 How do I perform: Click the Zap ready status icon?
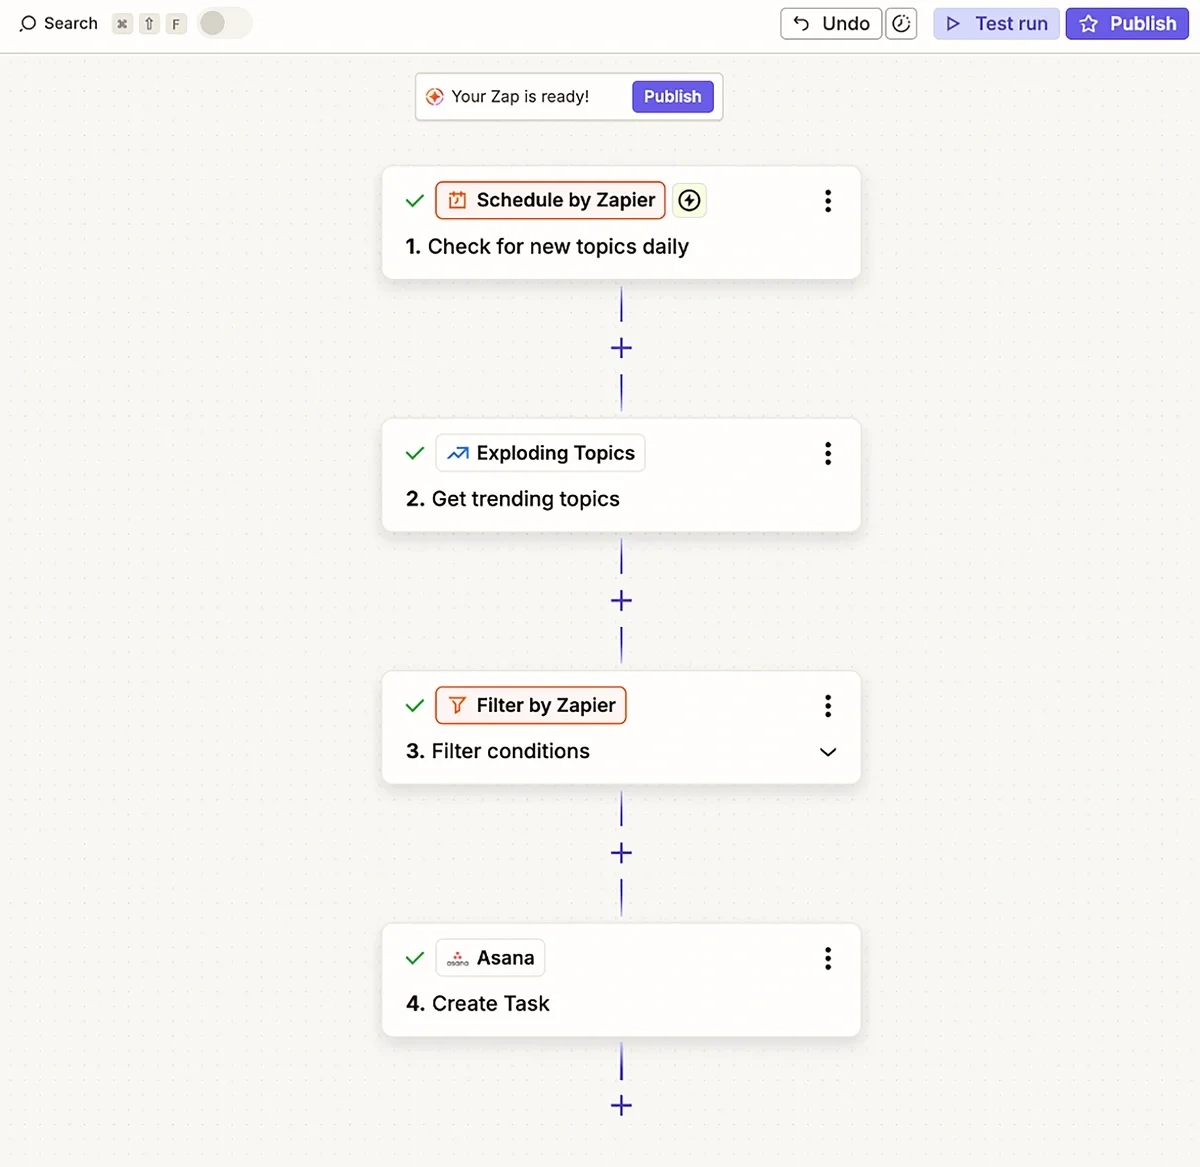click(x=434, y=97)
